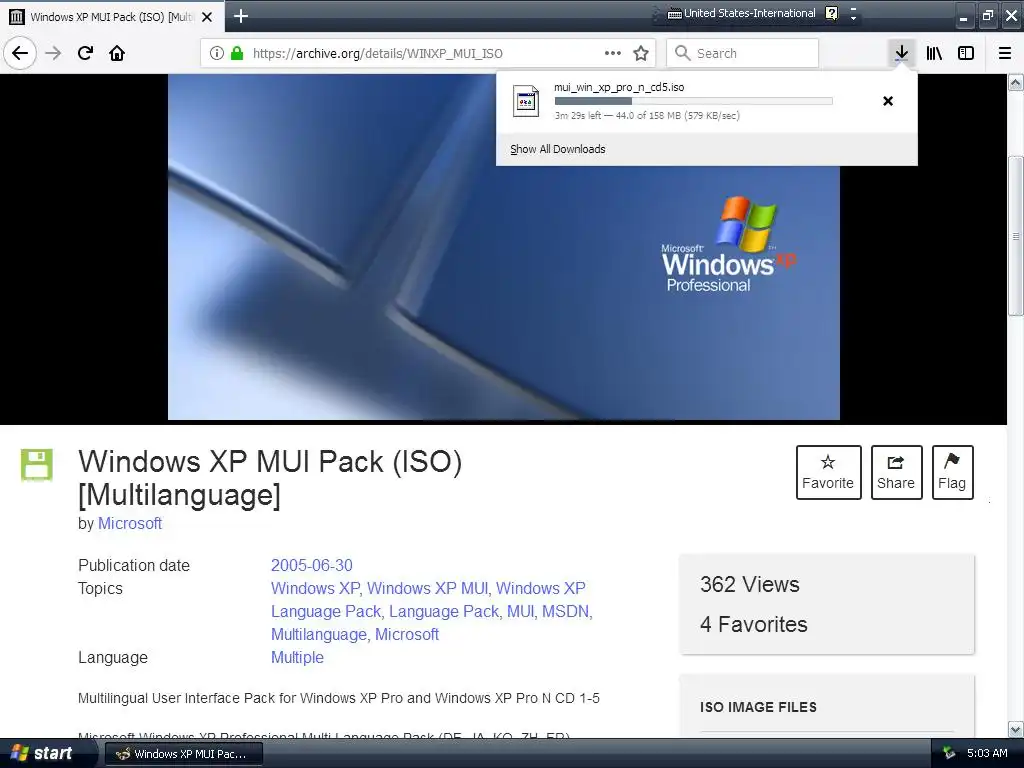The width and height of the screenshot is (1024, 768).
Task: Open the MSDN topic link
Action: pos(565,611)
